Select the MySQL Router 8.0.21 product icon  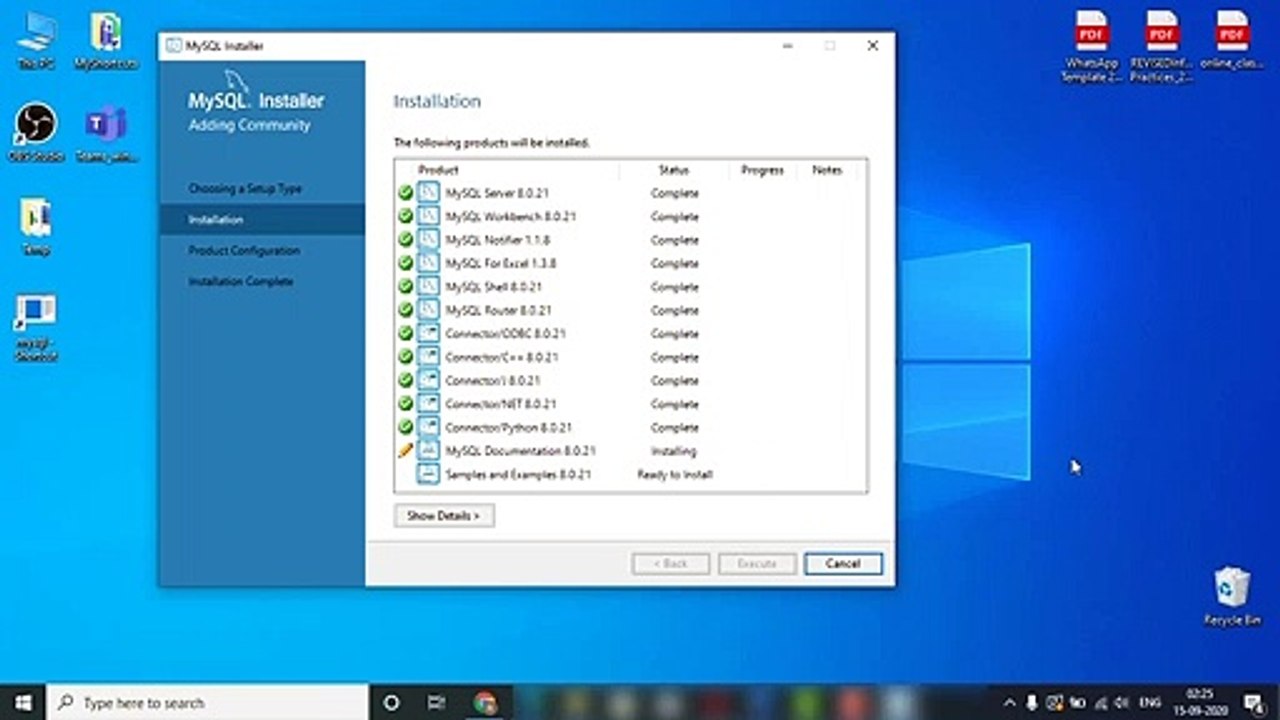tap(428, 310)
